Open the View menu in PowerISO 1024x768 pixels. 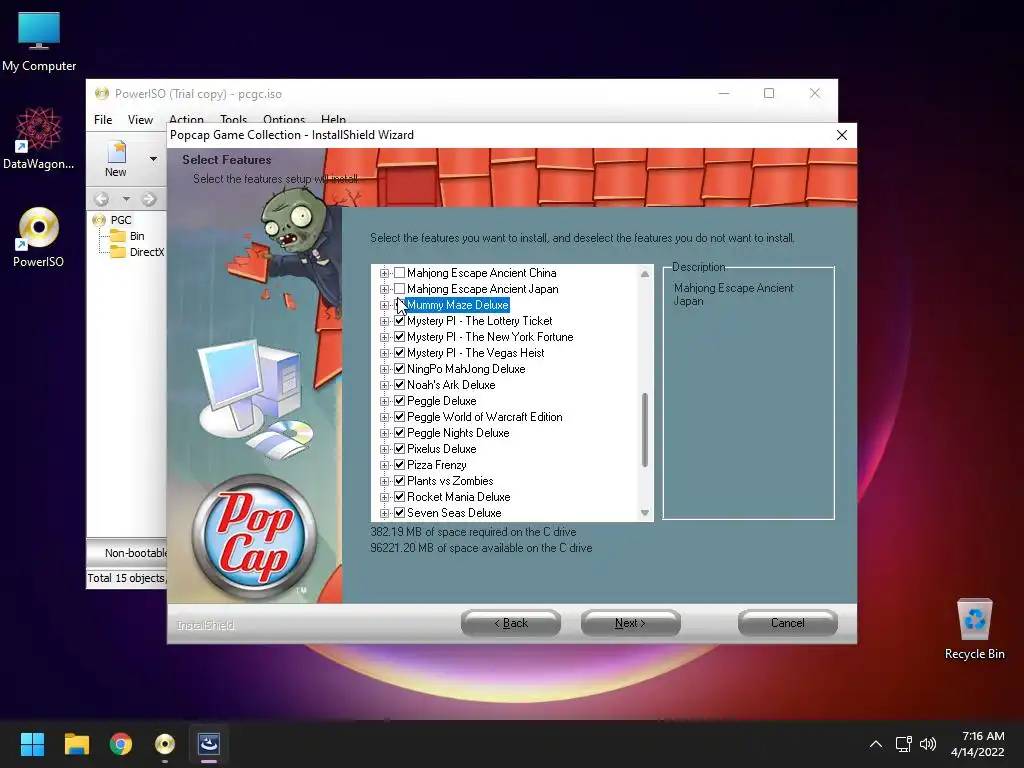coord(140,120)
